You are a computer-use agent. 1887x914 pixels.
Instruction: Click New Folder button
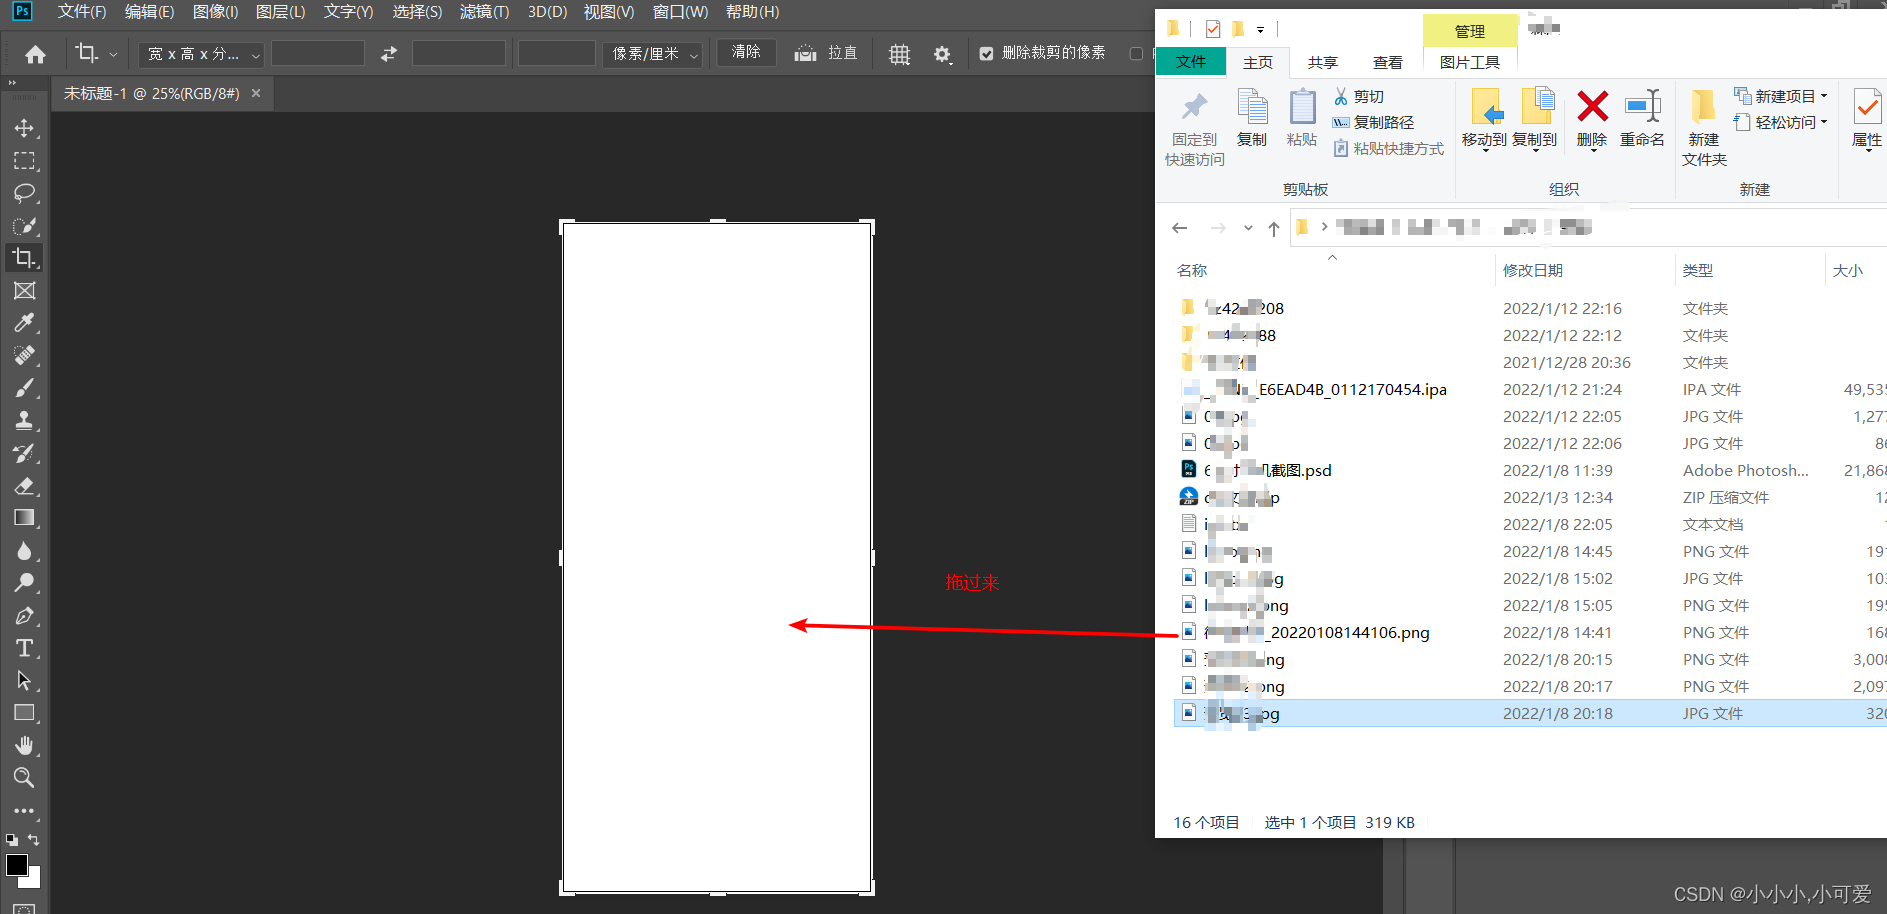1704,128
